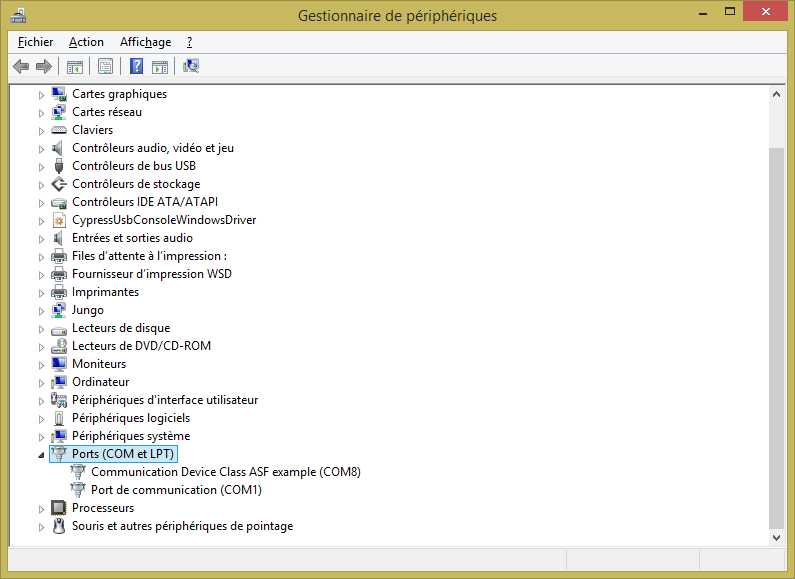Image resolution: width=795 pixels, height=579 pixels.
Task: Select the CypressUsbConsoleWindowsDriver entry
Action: pos(164,220)
